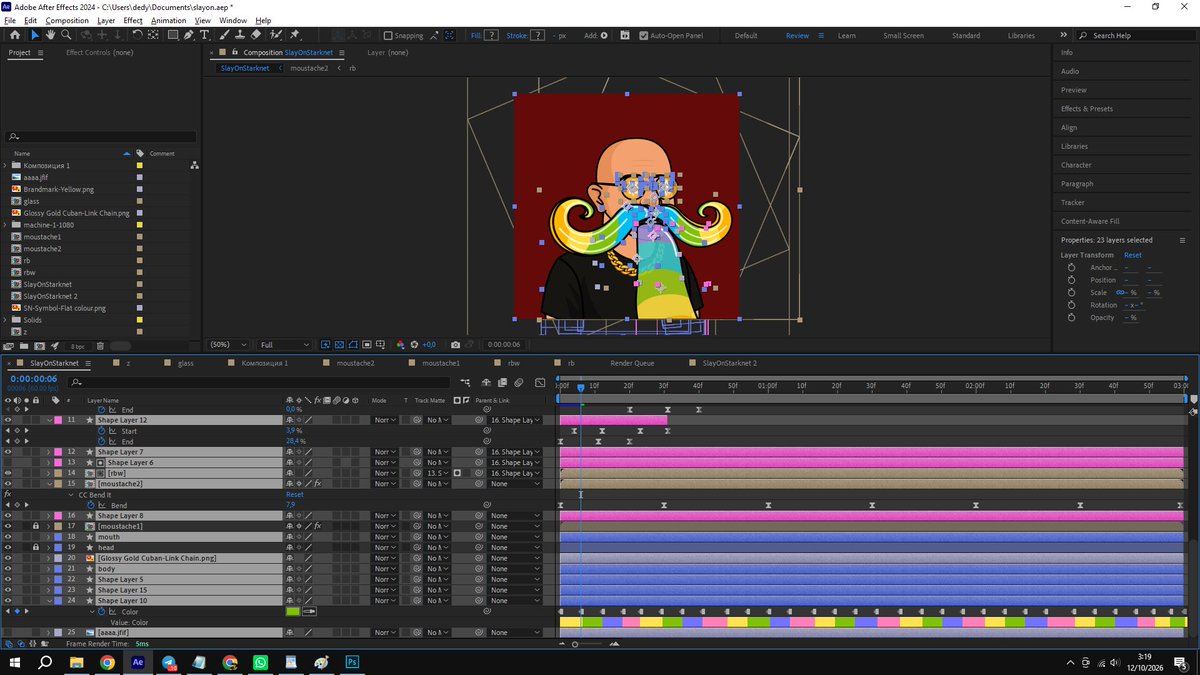Enable the Snapping checkbox

tap(388, 35)
